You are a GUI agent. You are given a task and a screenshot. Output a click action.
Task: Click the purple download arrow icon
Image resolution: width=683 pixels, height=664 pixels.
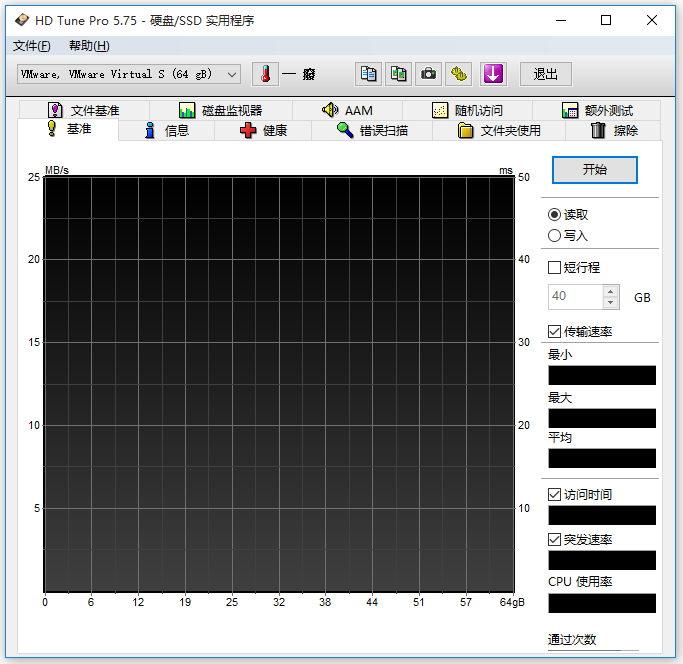[493, 74]
